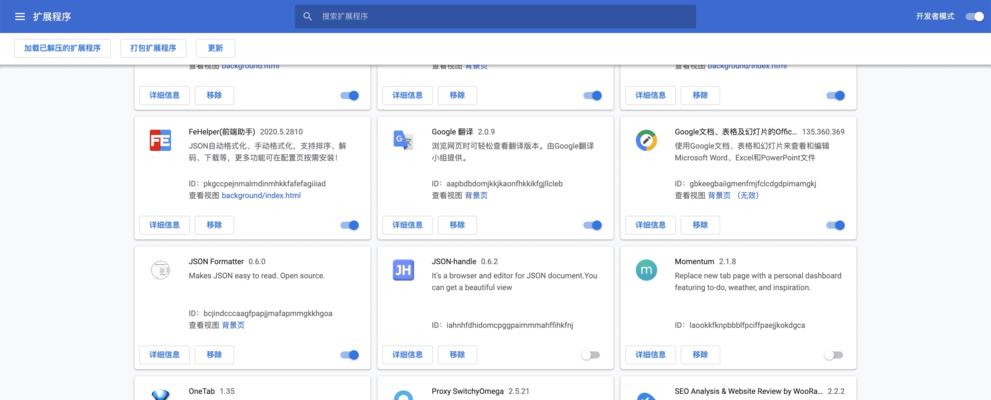
Task: Open details for JSON Formatter
Action: click(x=164, y=355)
